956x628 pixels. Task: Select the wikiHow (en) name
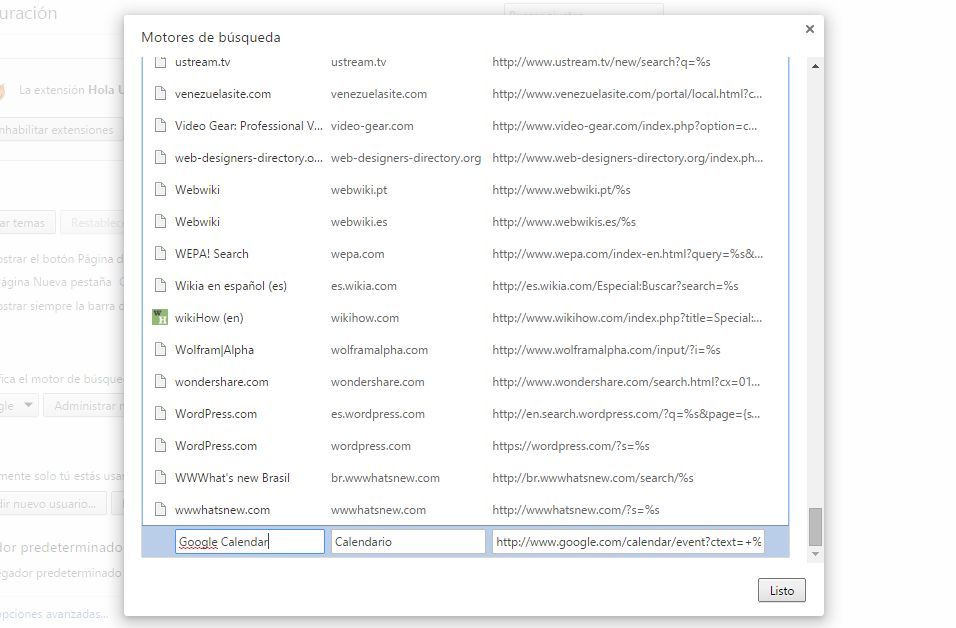pyautogui.click(x=209, y=318)
